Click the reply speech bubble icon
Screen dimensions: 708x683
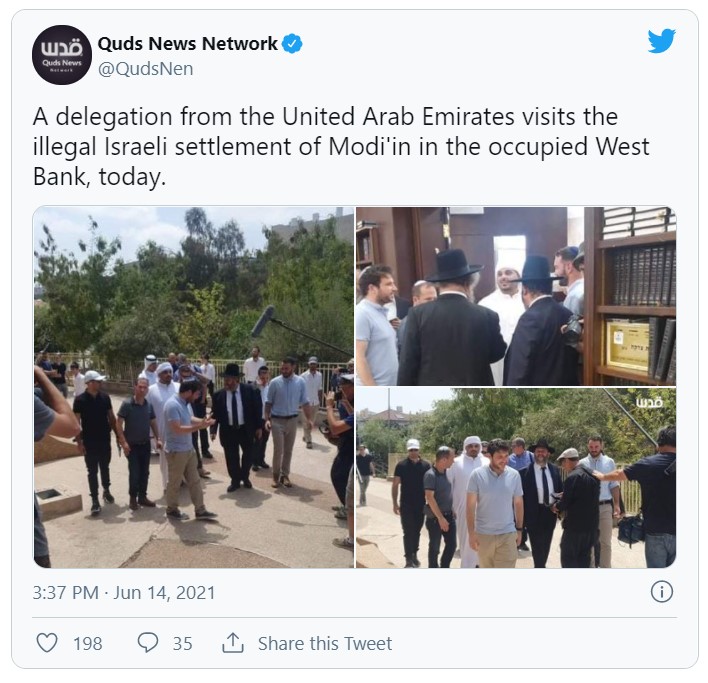[x=148, y=643]
